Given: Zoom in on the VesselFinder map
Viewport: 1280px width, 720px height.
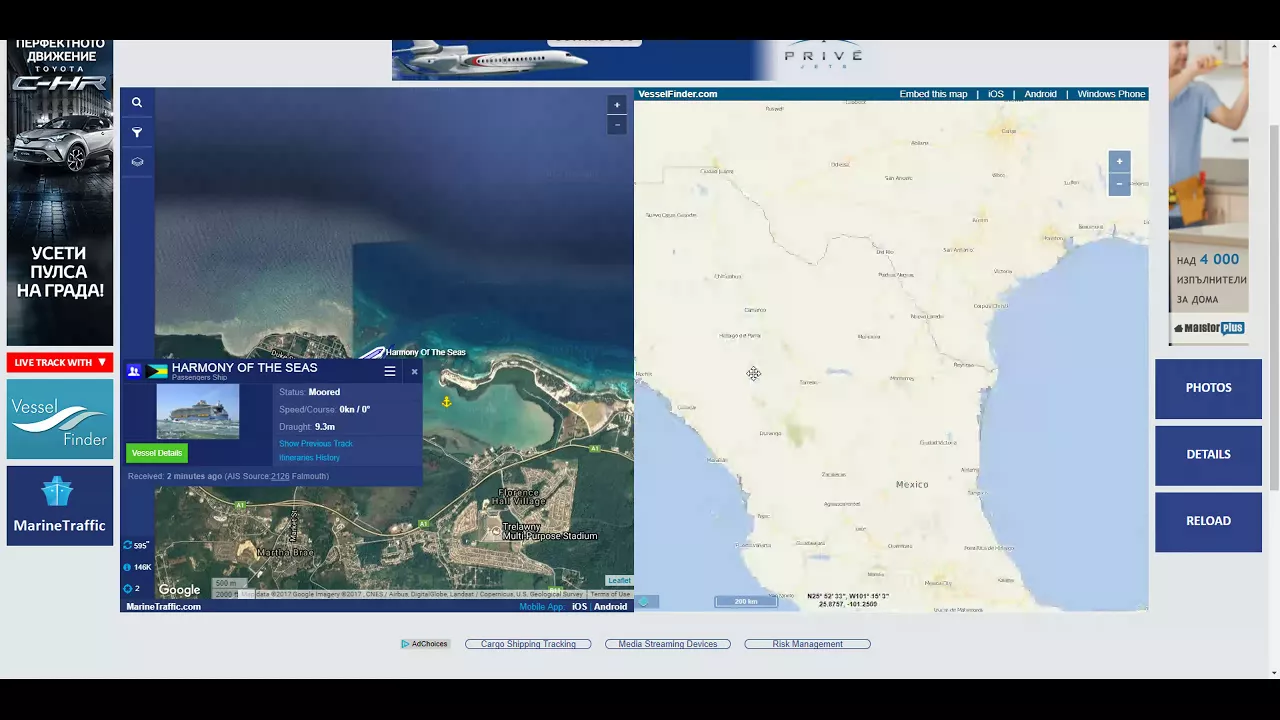Looking at the screenshot, I should 1119,161.
